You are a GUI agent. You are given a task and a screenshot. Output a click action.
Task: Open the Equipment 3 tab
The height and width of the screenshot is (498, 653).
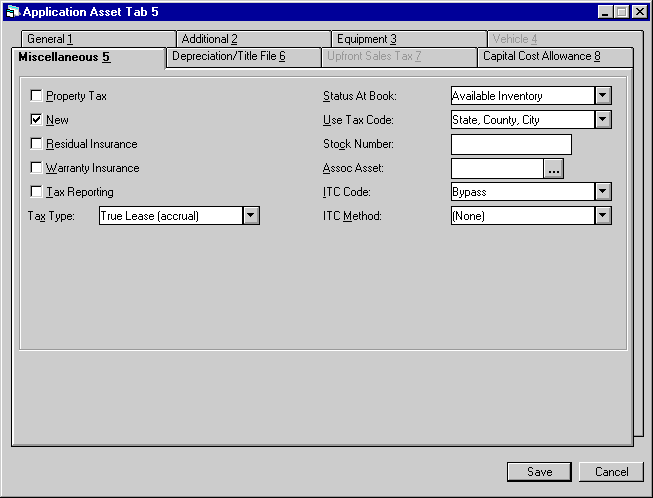coord(409,39)
